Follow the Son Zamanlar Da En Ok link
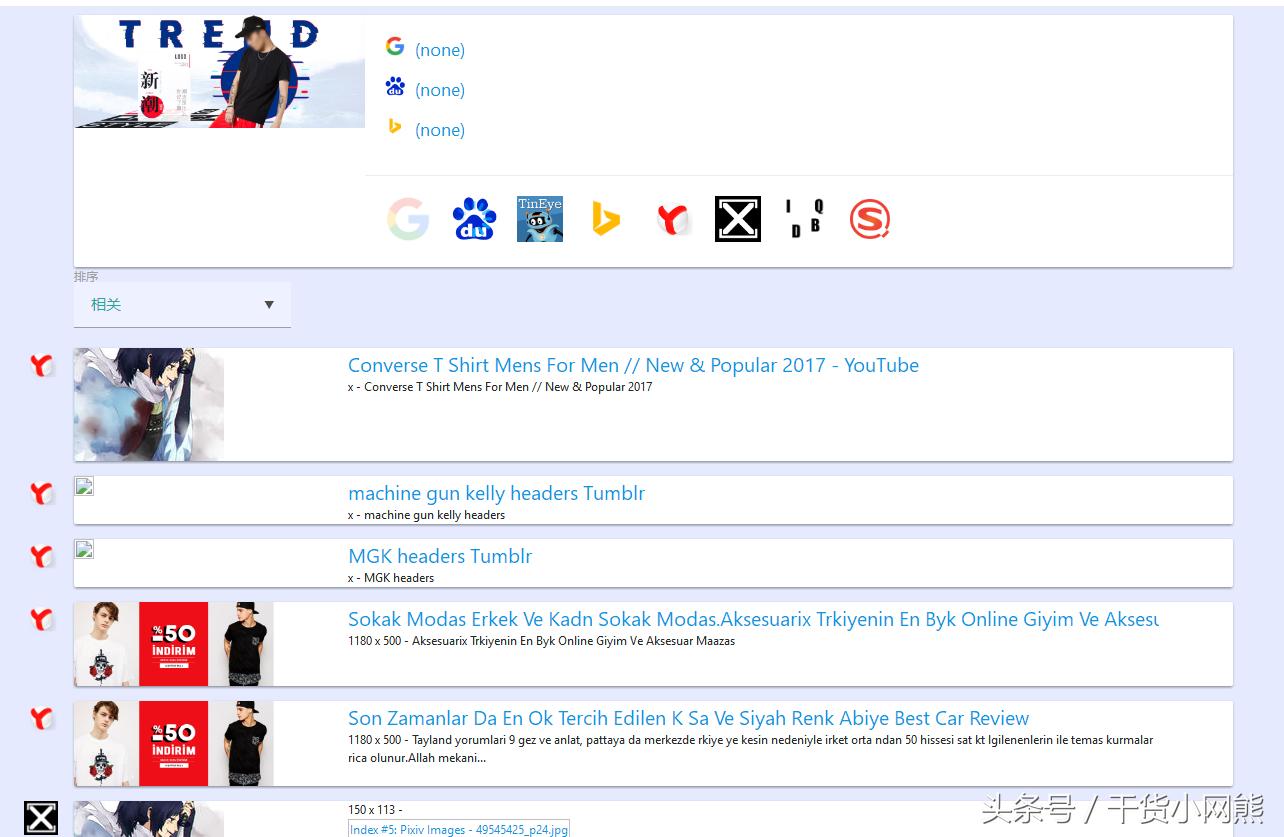 coord(688,718)
